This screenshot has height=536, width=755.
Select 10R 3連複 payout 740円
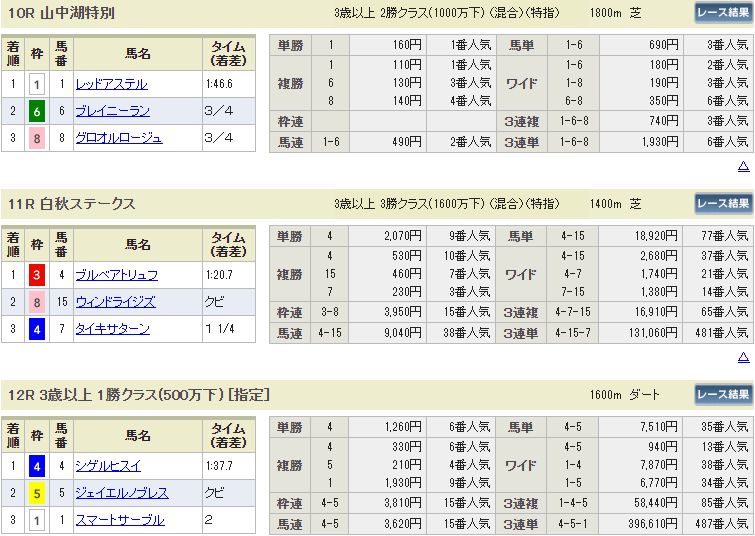tap(664, 120)
